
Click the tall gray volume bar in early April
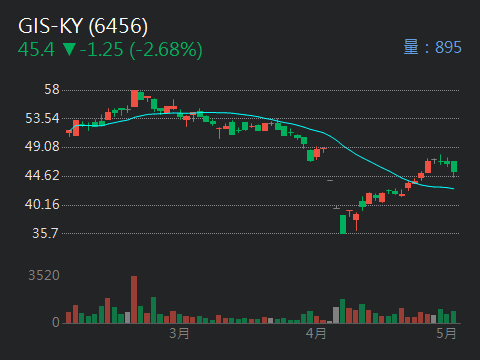(x=336, y=315)
